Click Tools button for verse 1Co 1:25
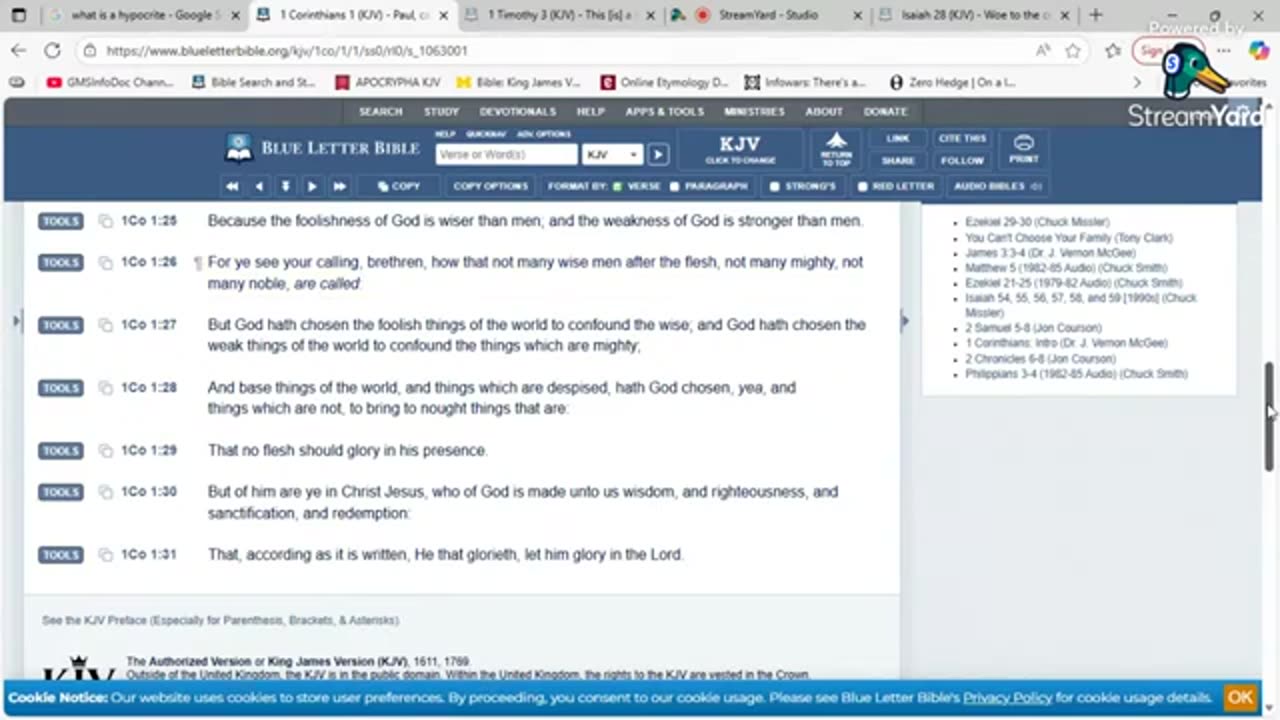 tap(61, 221)
